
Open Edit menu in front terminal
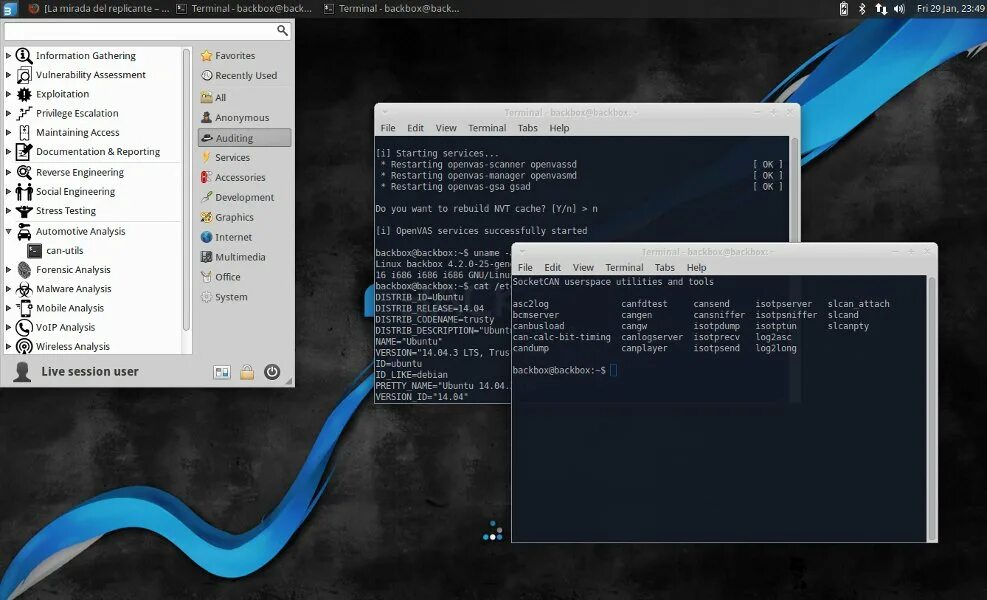[x=552, y=268]
